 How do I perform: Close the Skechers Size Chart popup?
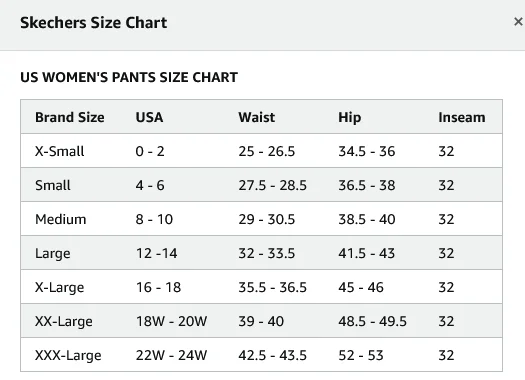518,22
